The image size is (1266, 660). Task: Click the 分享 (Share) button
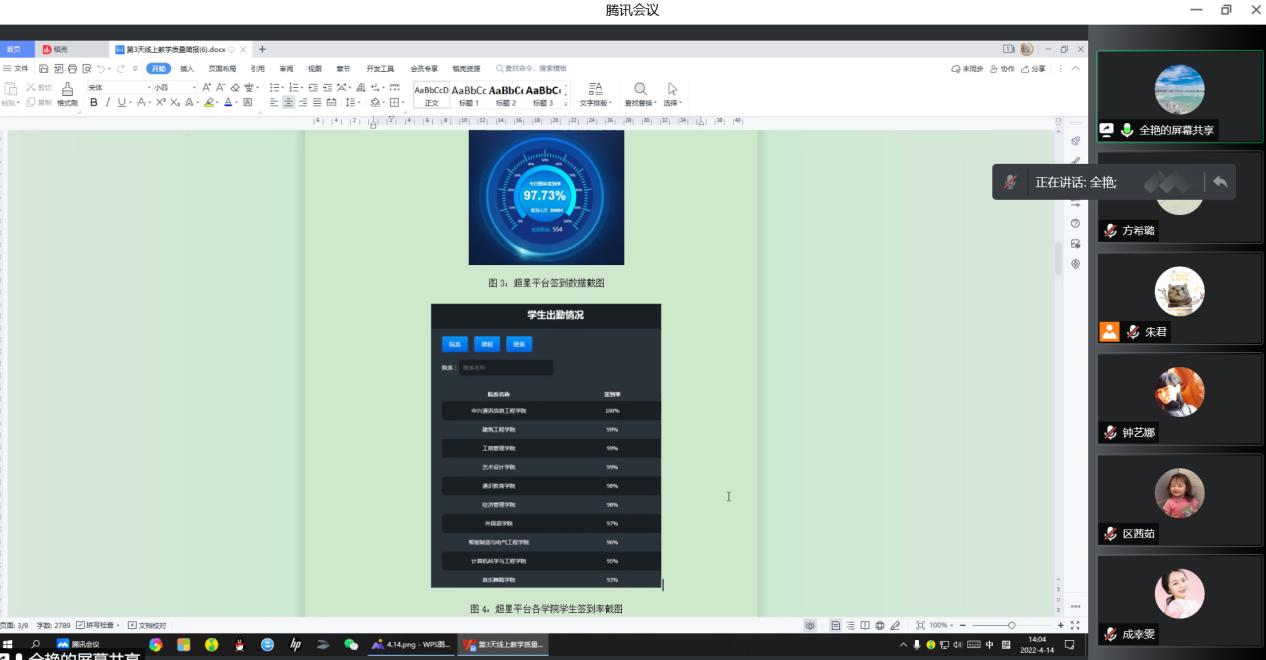(x=1034, y=69)
